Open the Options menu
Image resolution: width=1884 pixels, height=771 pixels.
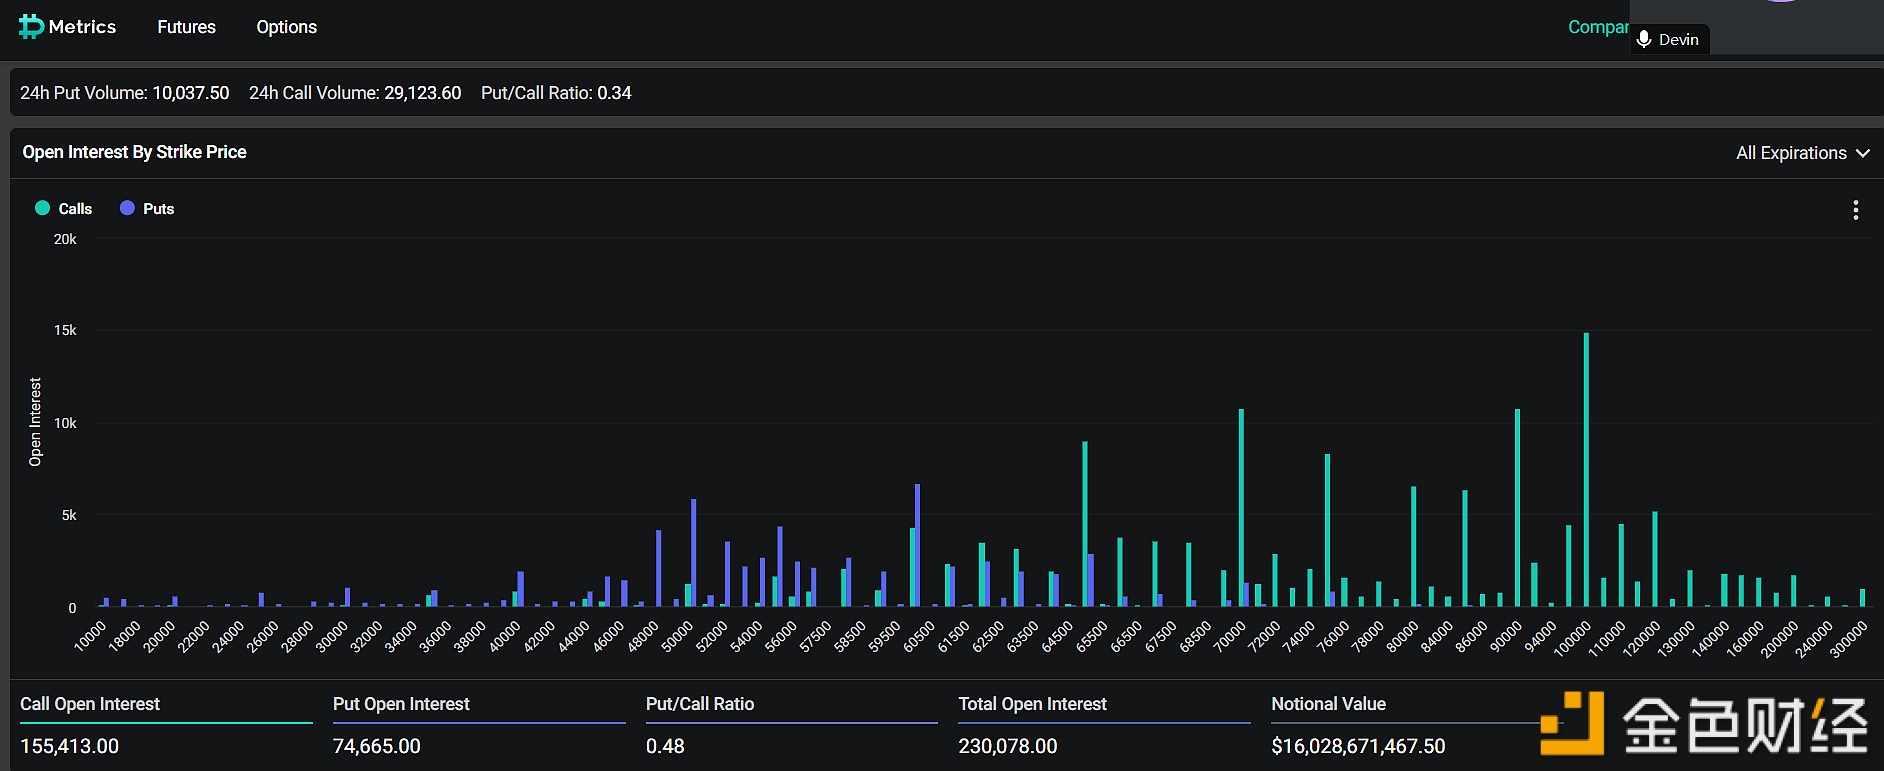click(286, 27)
